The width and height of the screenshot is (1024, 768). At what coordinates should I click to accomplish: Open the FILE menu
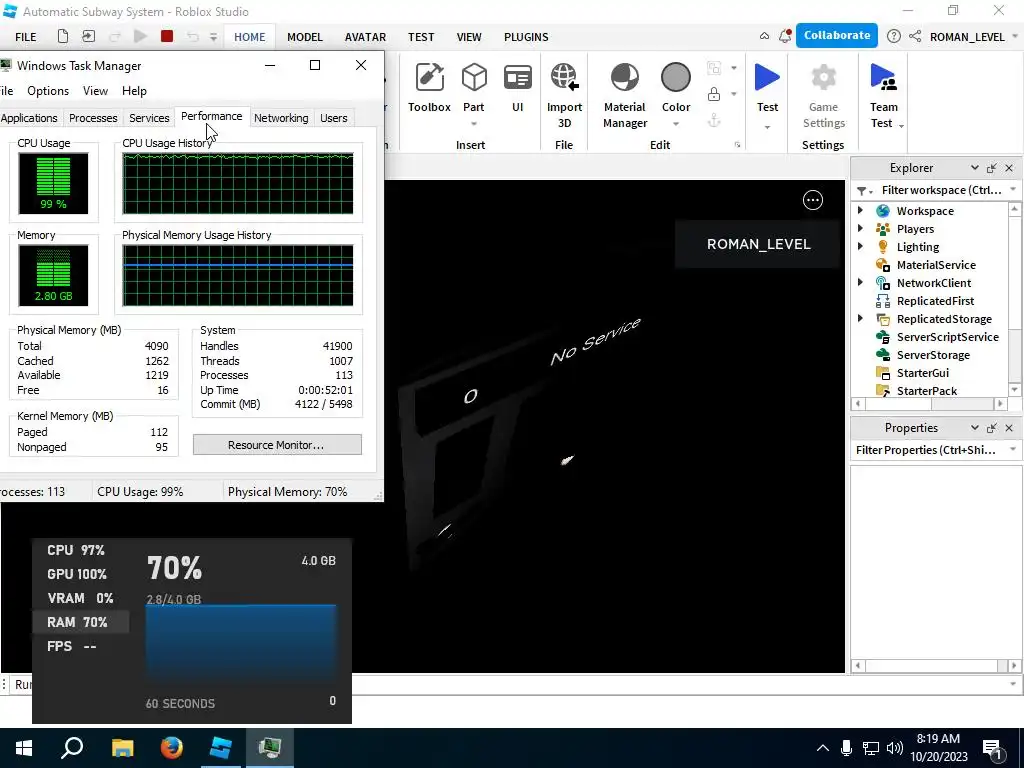click(x=25, y=37)
